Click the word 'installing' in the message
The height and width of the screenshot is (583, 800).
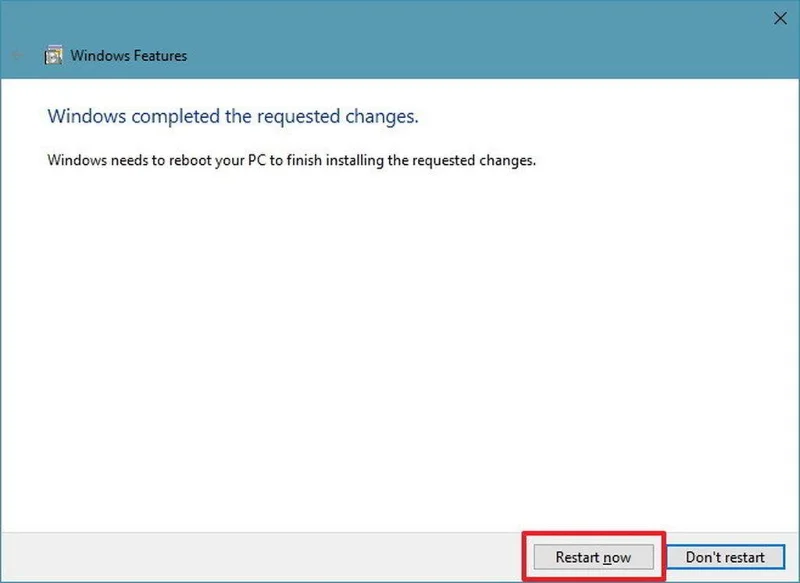(x=355, y=161)
